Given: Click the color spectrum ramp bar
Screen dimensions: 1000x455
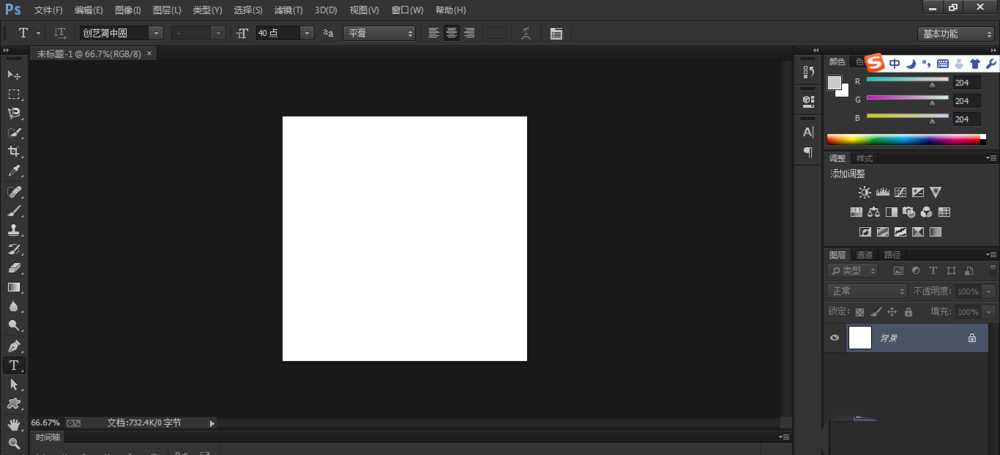Looking at the screenshot, I should (905, 140).
